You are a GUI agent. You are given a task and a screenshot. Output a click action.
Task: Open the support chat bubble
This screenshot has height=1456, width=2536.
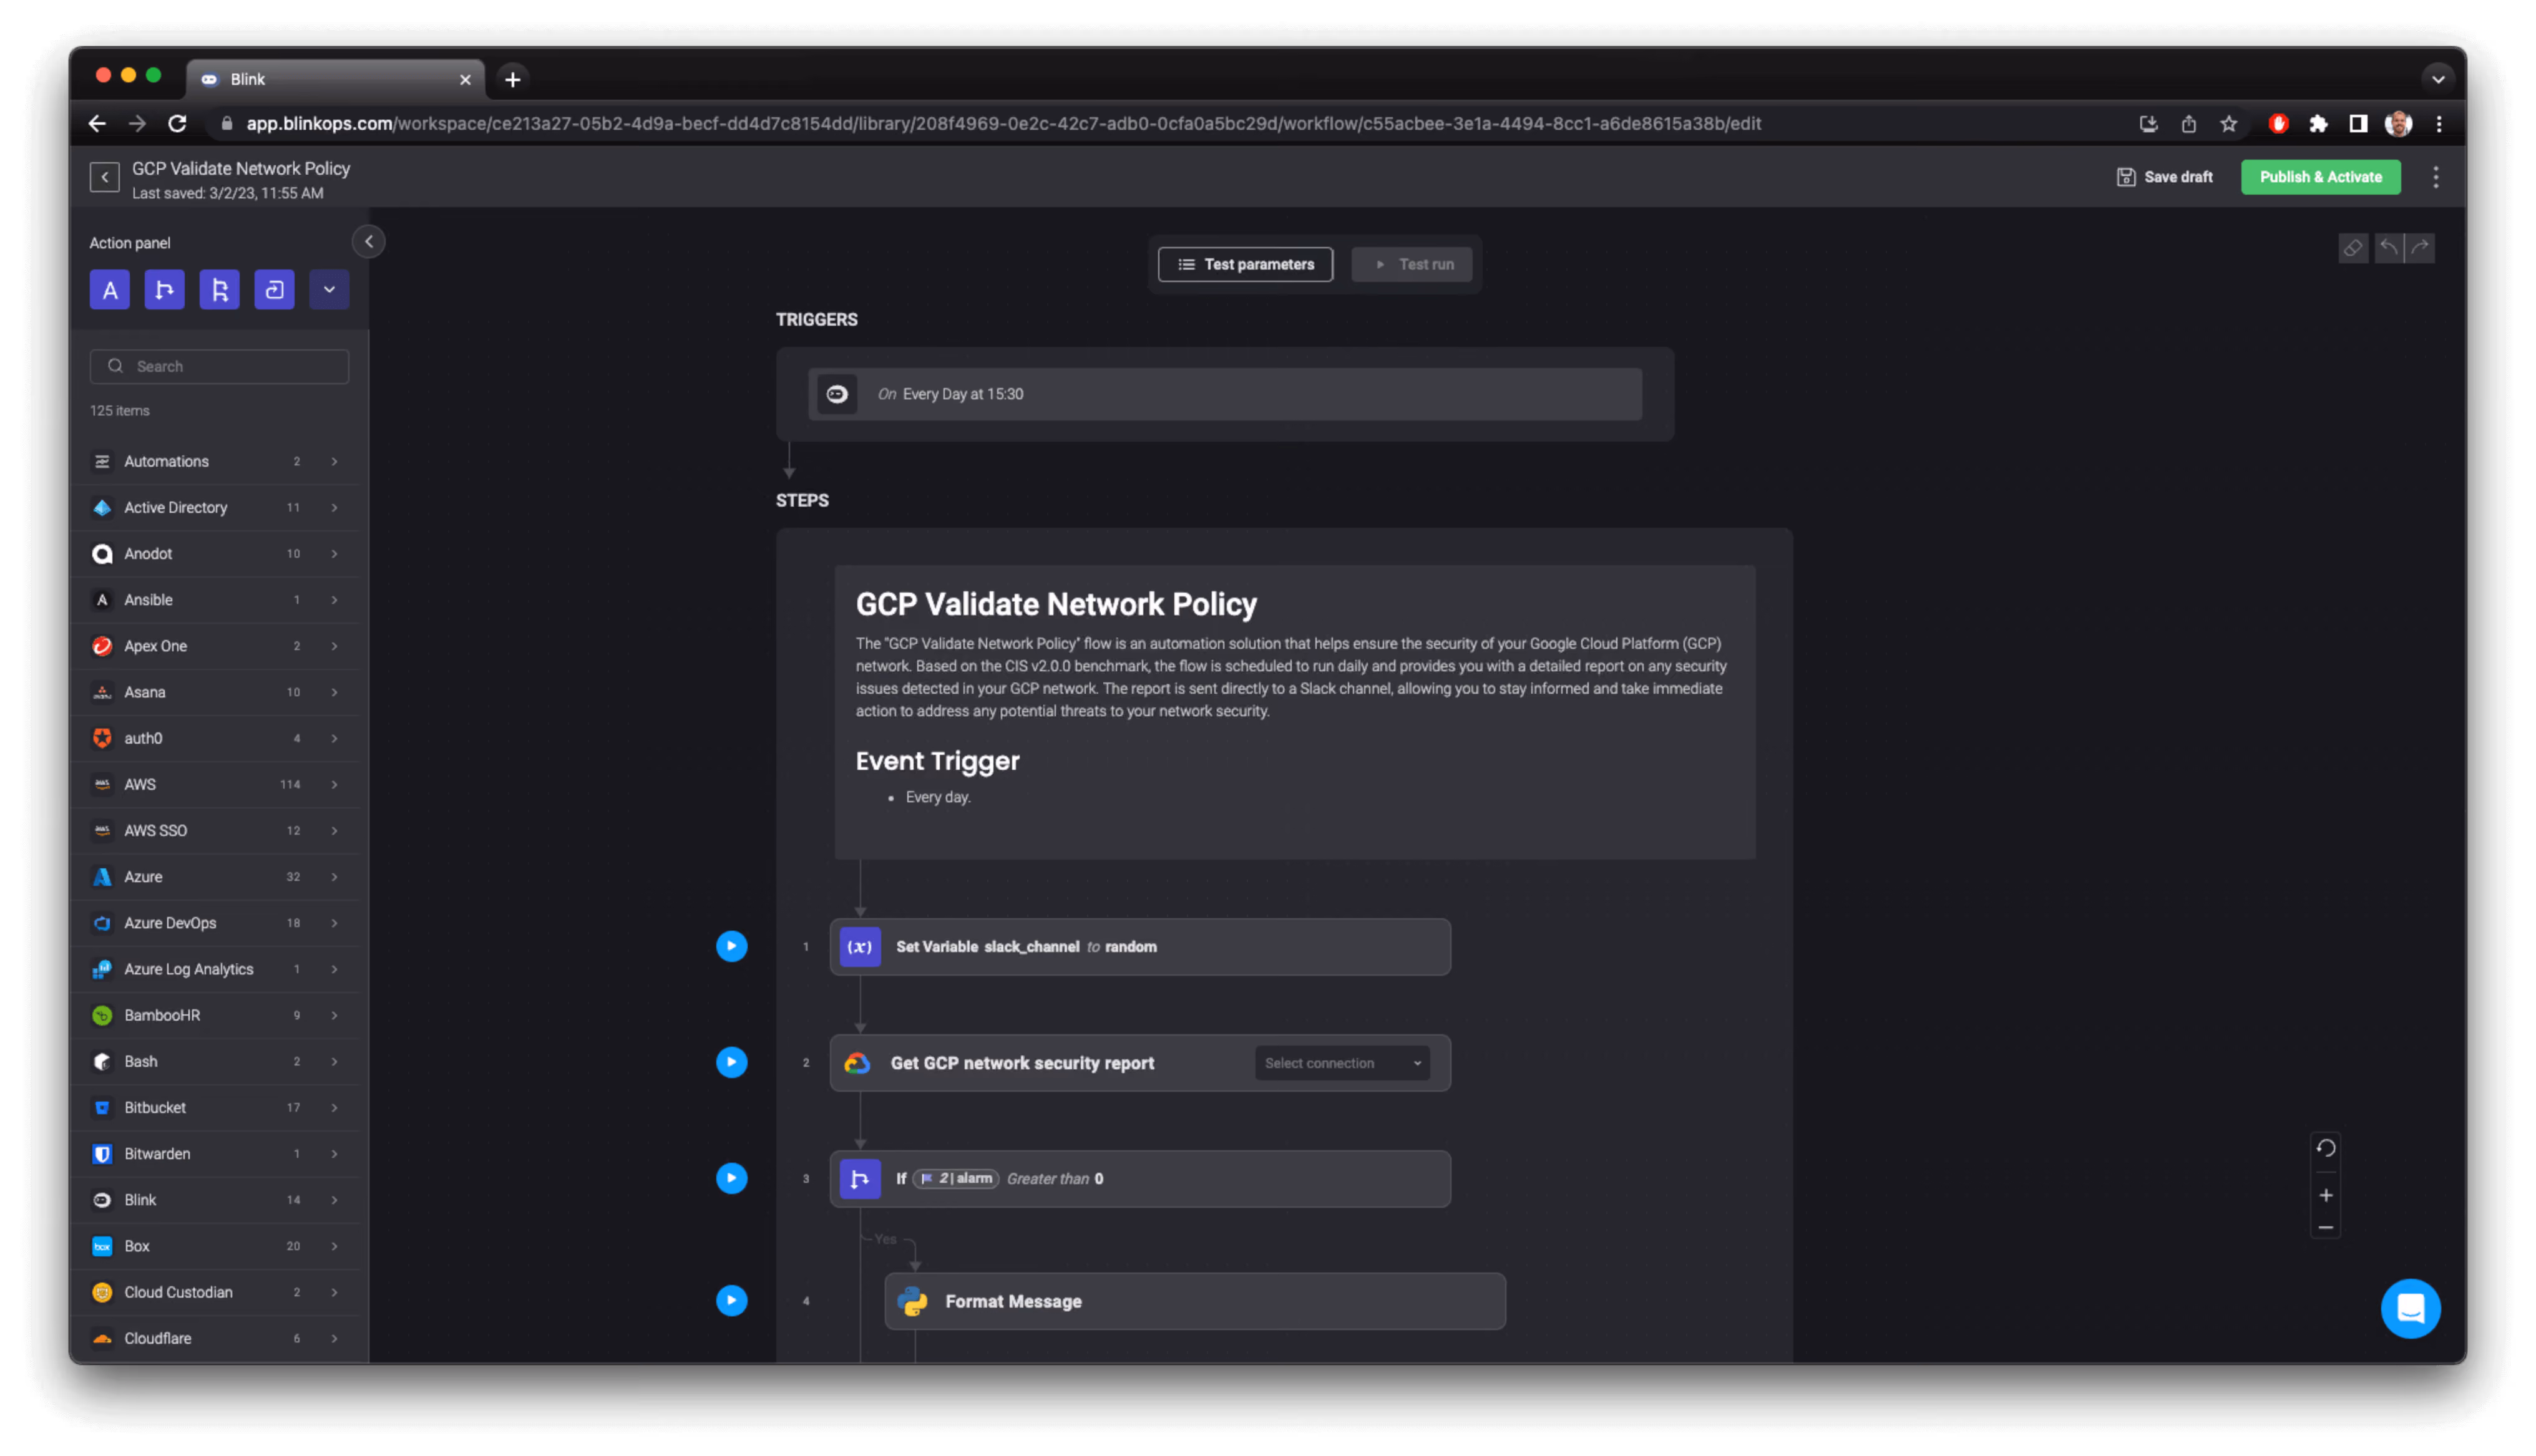(2411, 1308)
